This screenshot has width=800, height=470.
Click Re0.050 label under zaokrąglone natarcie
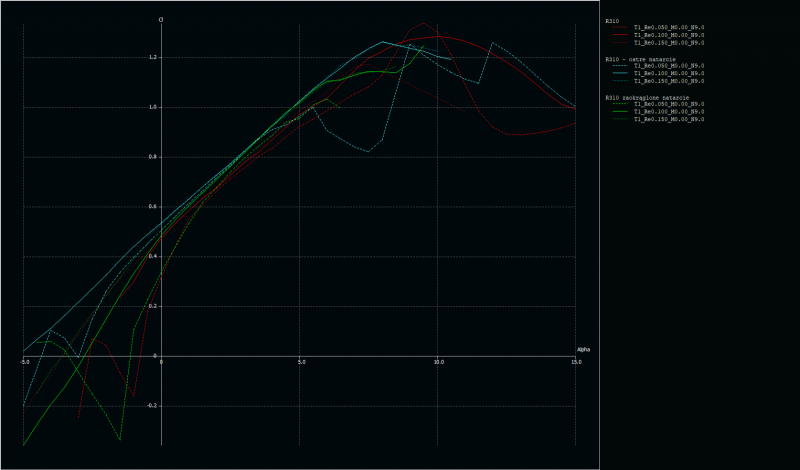click(669, 105)
